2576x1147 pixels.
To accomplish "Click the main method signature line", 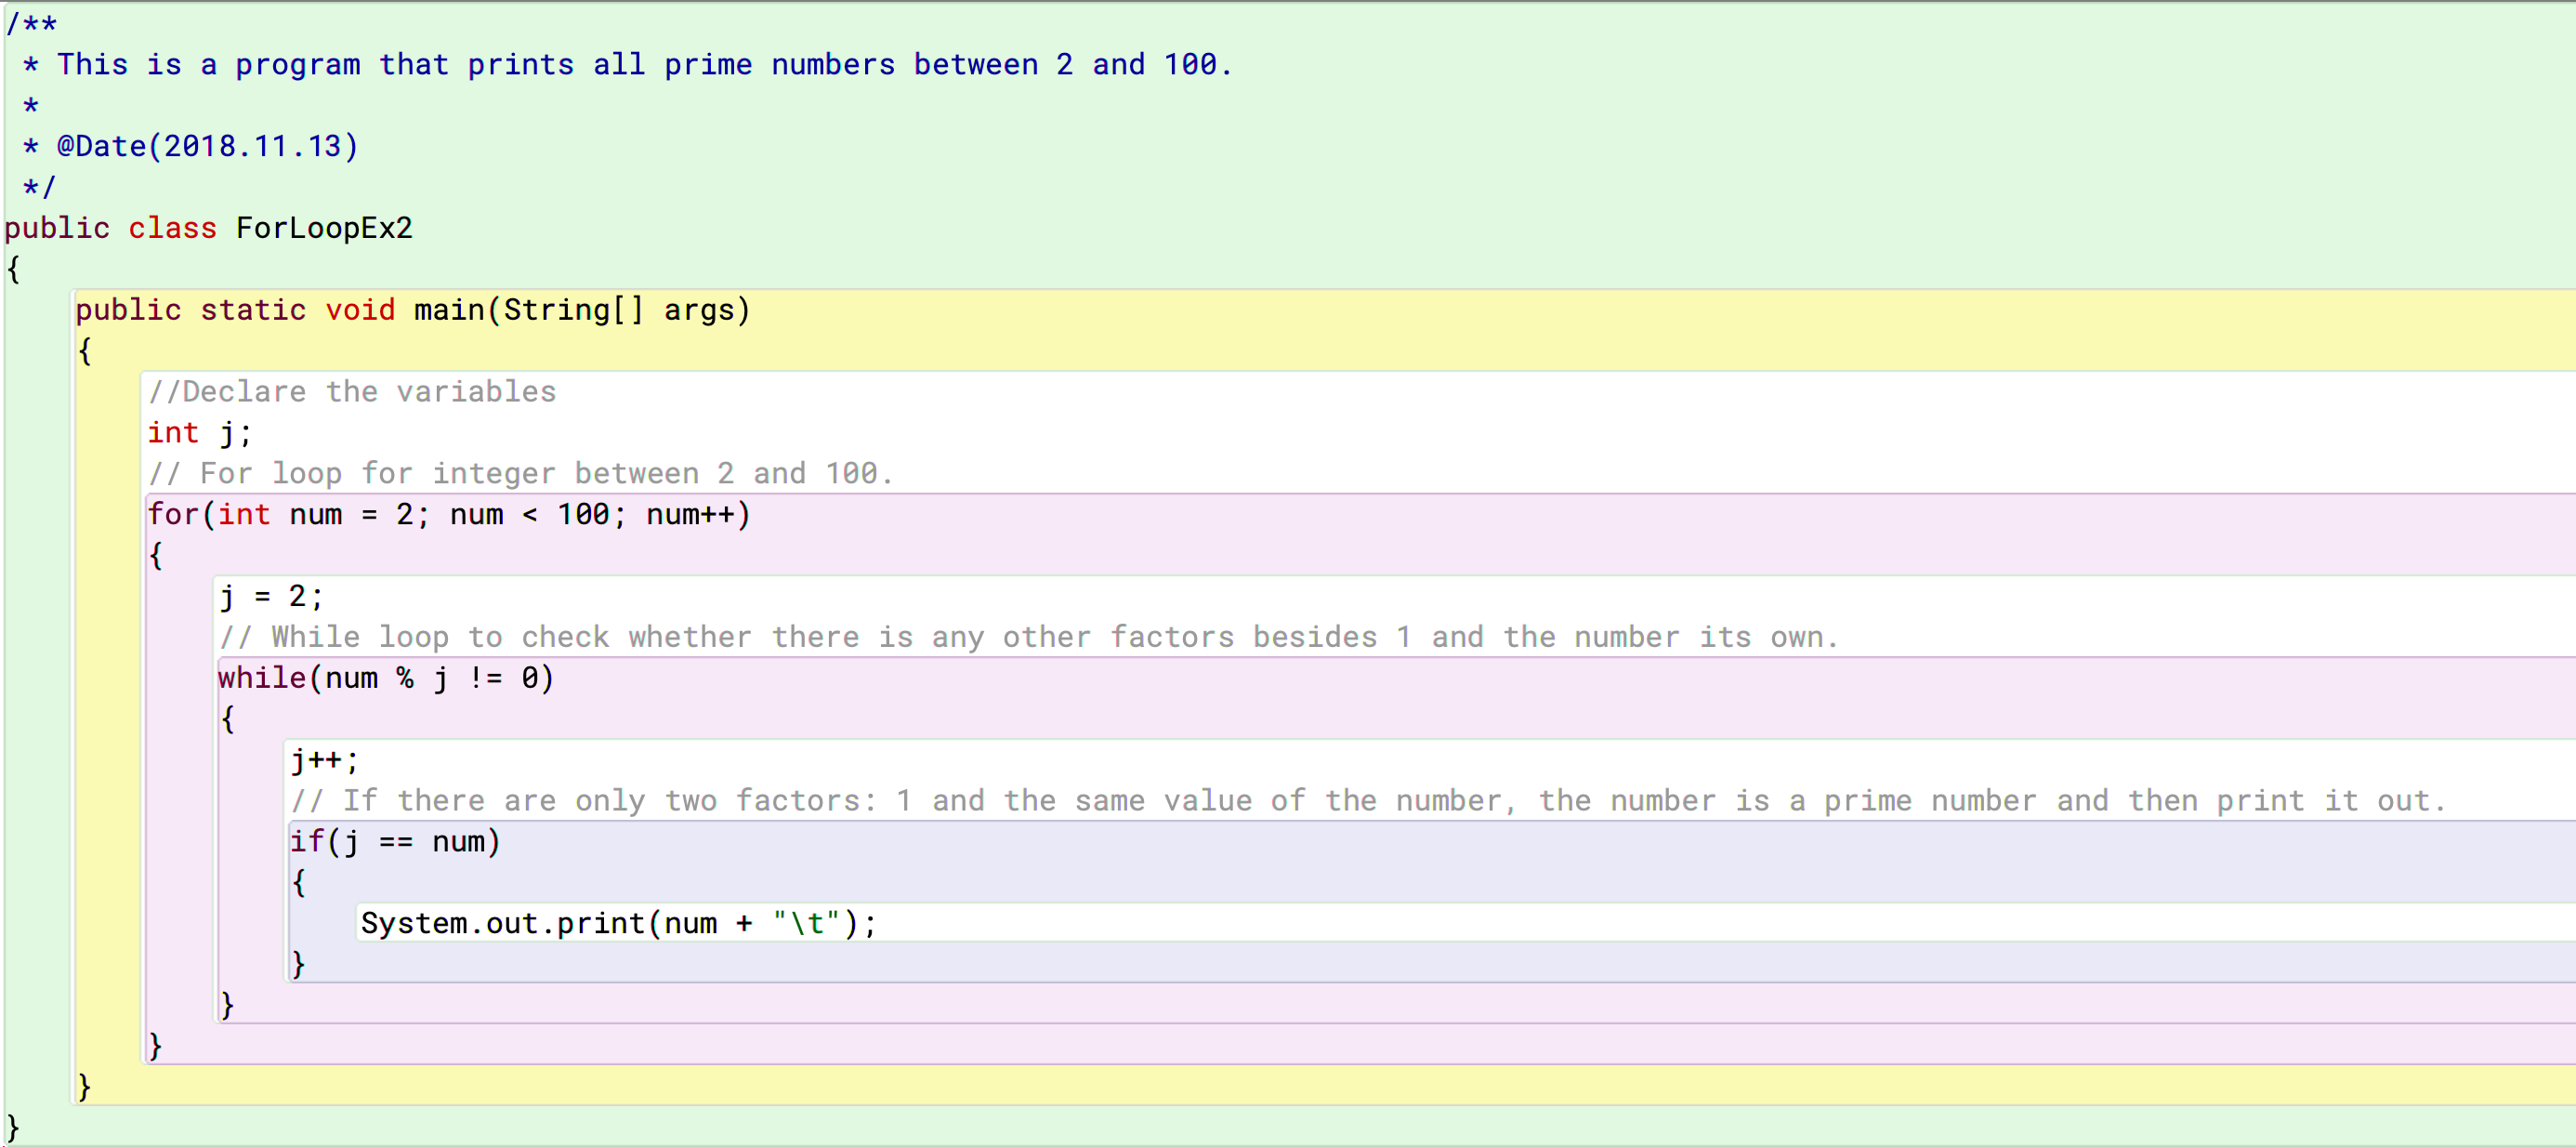I will [412, 310].
